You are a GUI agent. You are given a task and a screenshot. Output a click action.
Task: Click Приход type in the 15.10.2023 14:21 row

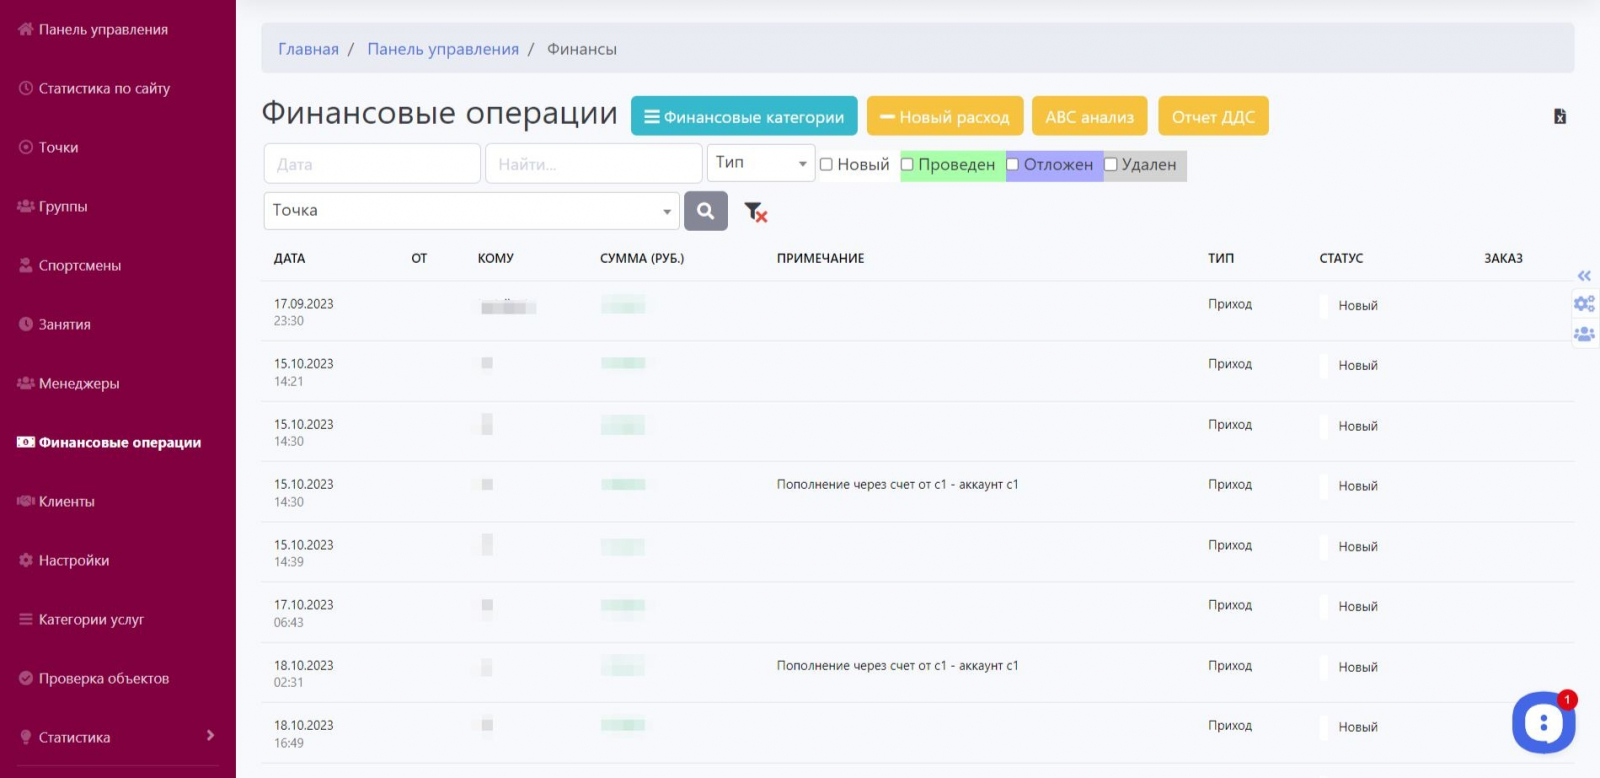[x=1229, y=364]
